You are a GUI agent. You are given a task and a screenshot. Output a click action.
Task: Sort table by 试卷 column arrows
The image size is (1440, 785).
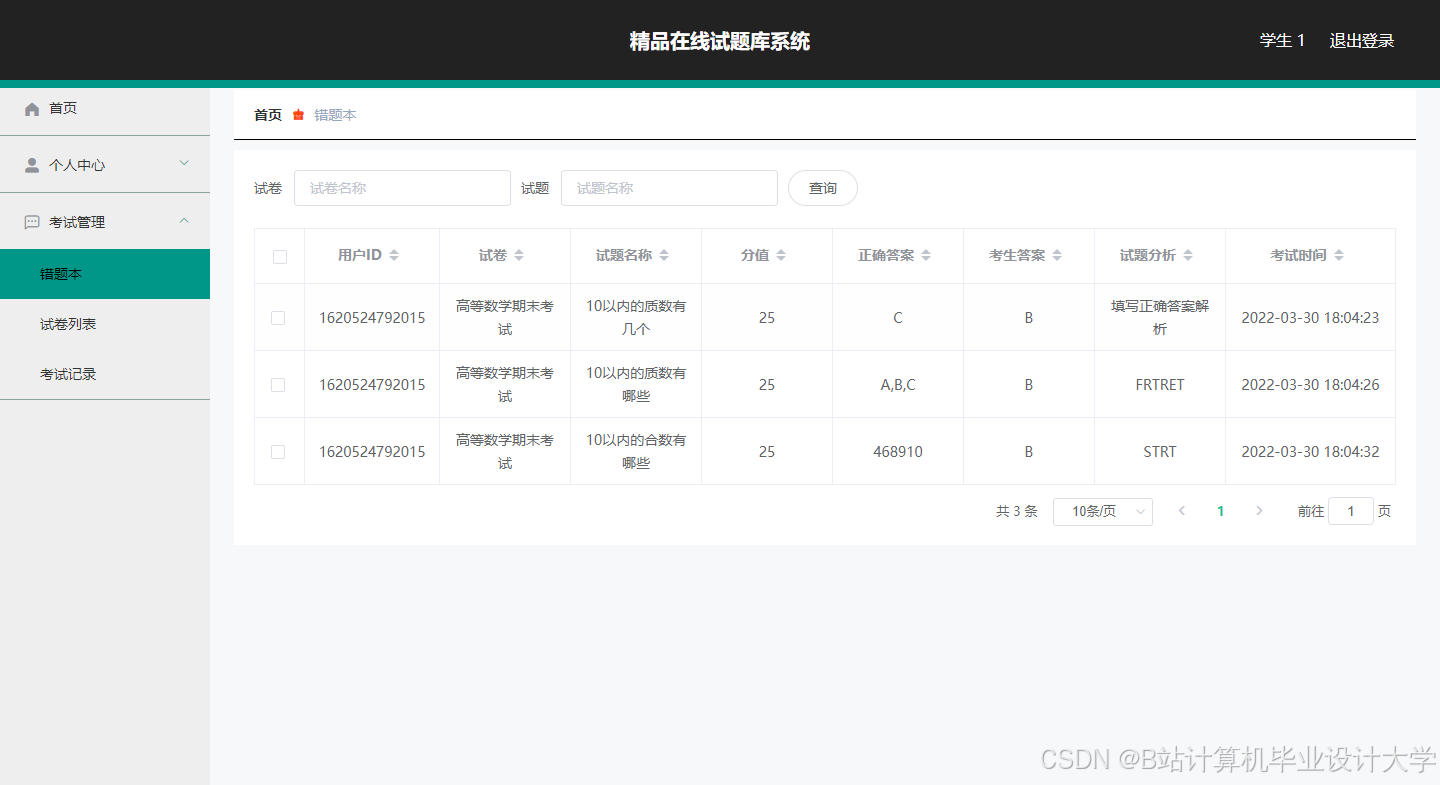click(519, 256)
